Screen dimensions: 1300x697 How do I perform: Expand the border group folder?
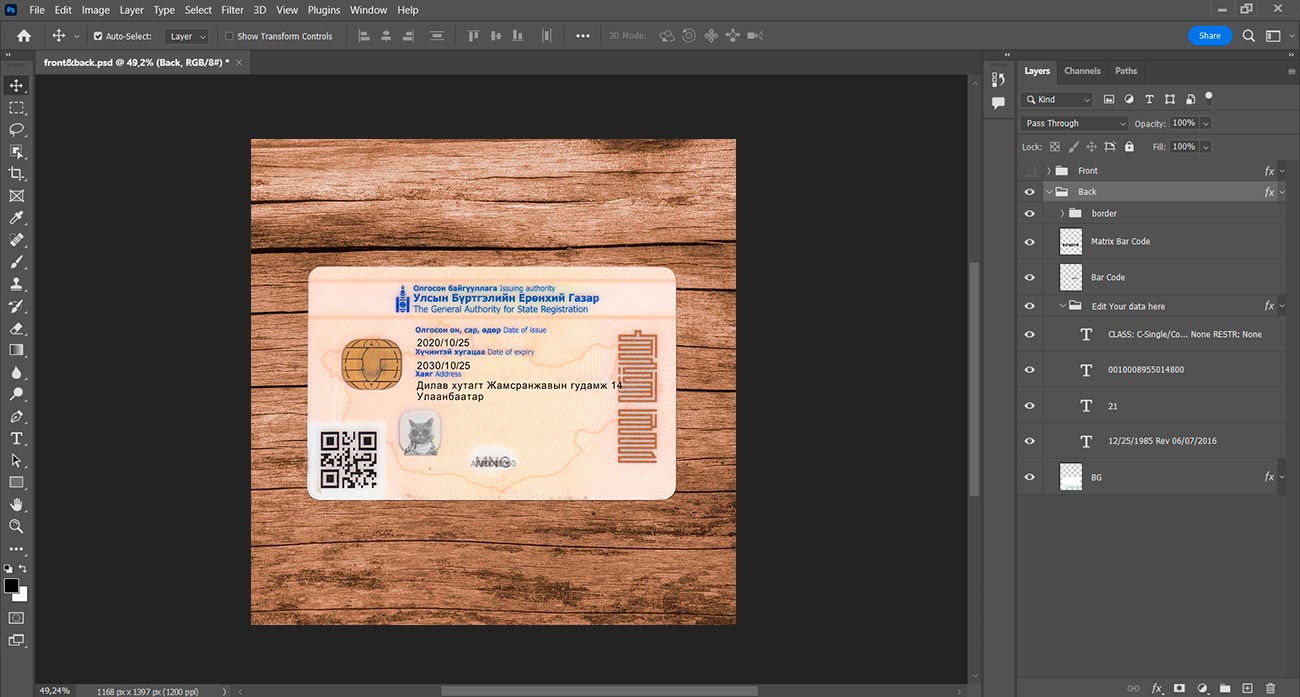coord(1062,213)
